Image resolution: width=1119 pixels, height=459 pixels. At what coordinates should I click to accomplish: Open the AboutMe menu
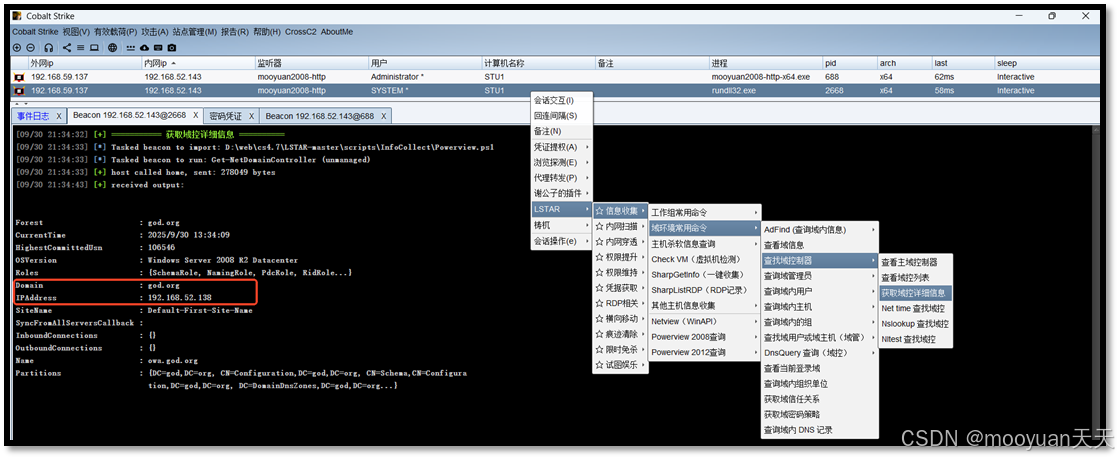(x=337, y=32)
